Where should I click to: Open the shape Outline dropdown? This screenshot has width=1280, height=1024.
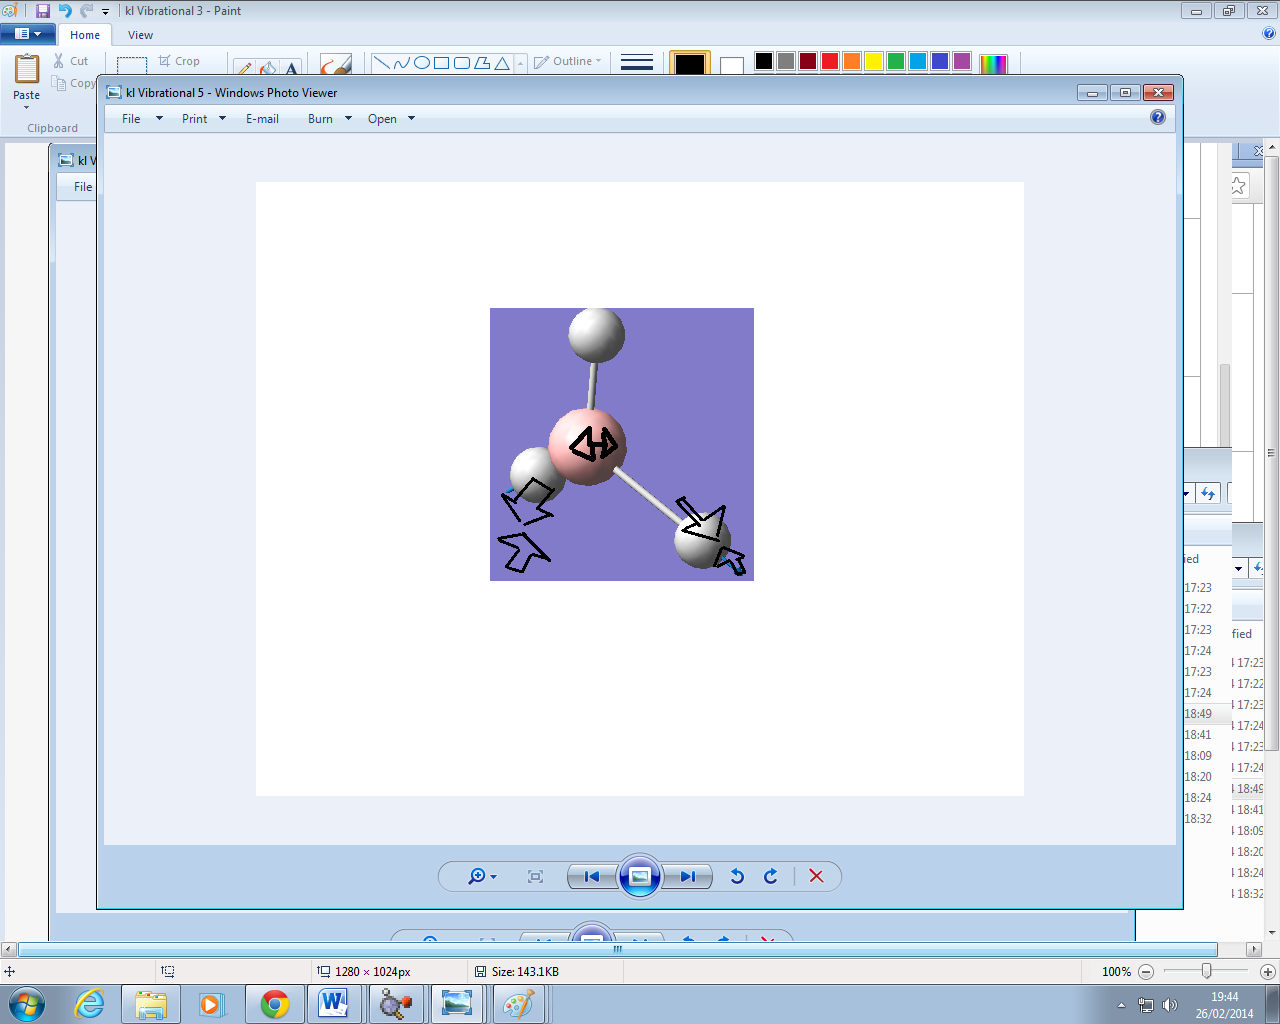pyautogui.click(x=568, y=61)
